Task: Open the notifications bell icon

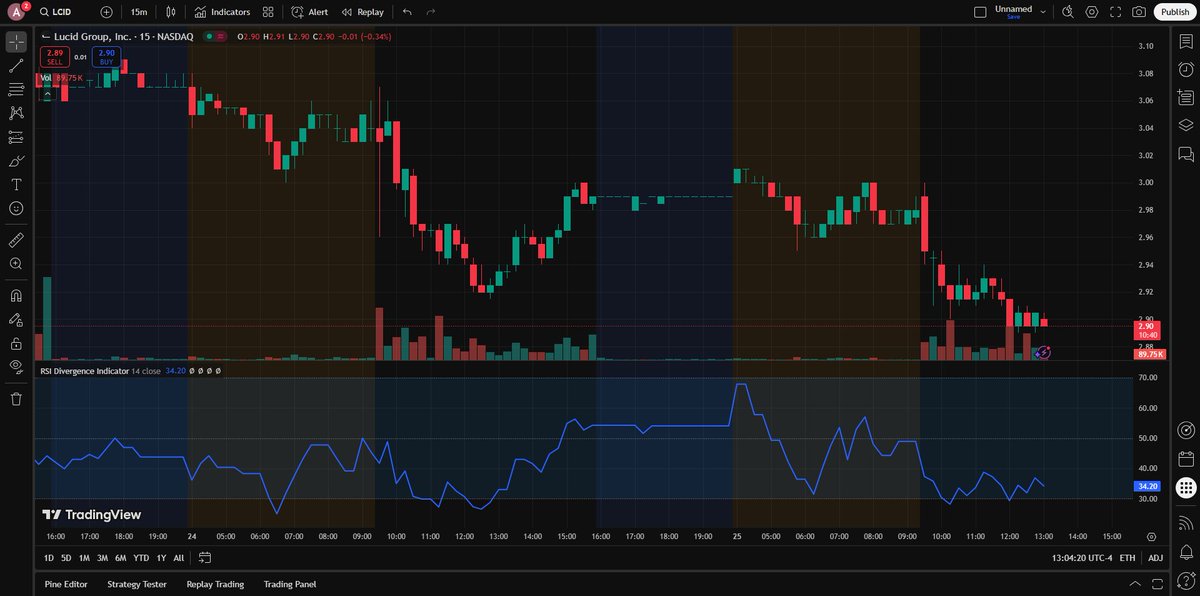Action: click(1186, 551)
